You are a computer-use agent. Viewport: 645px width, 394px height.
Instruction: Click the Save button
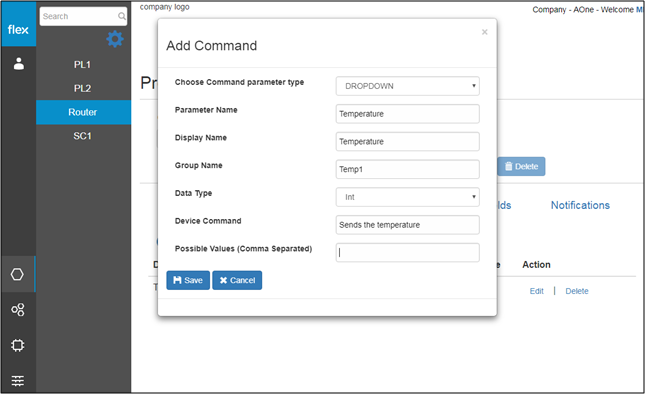[188, 280]
